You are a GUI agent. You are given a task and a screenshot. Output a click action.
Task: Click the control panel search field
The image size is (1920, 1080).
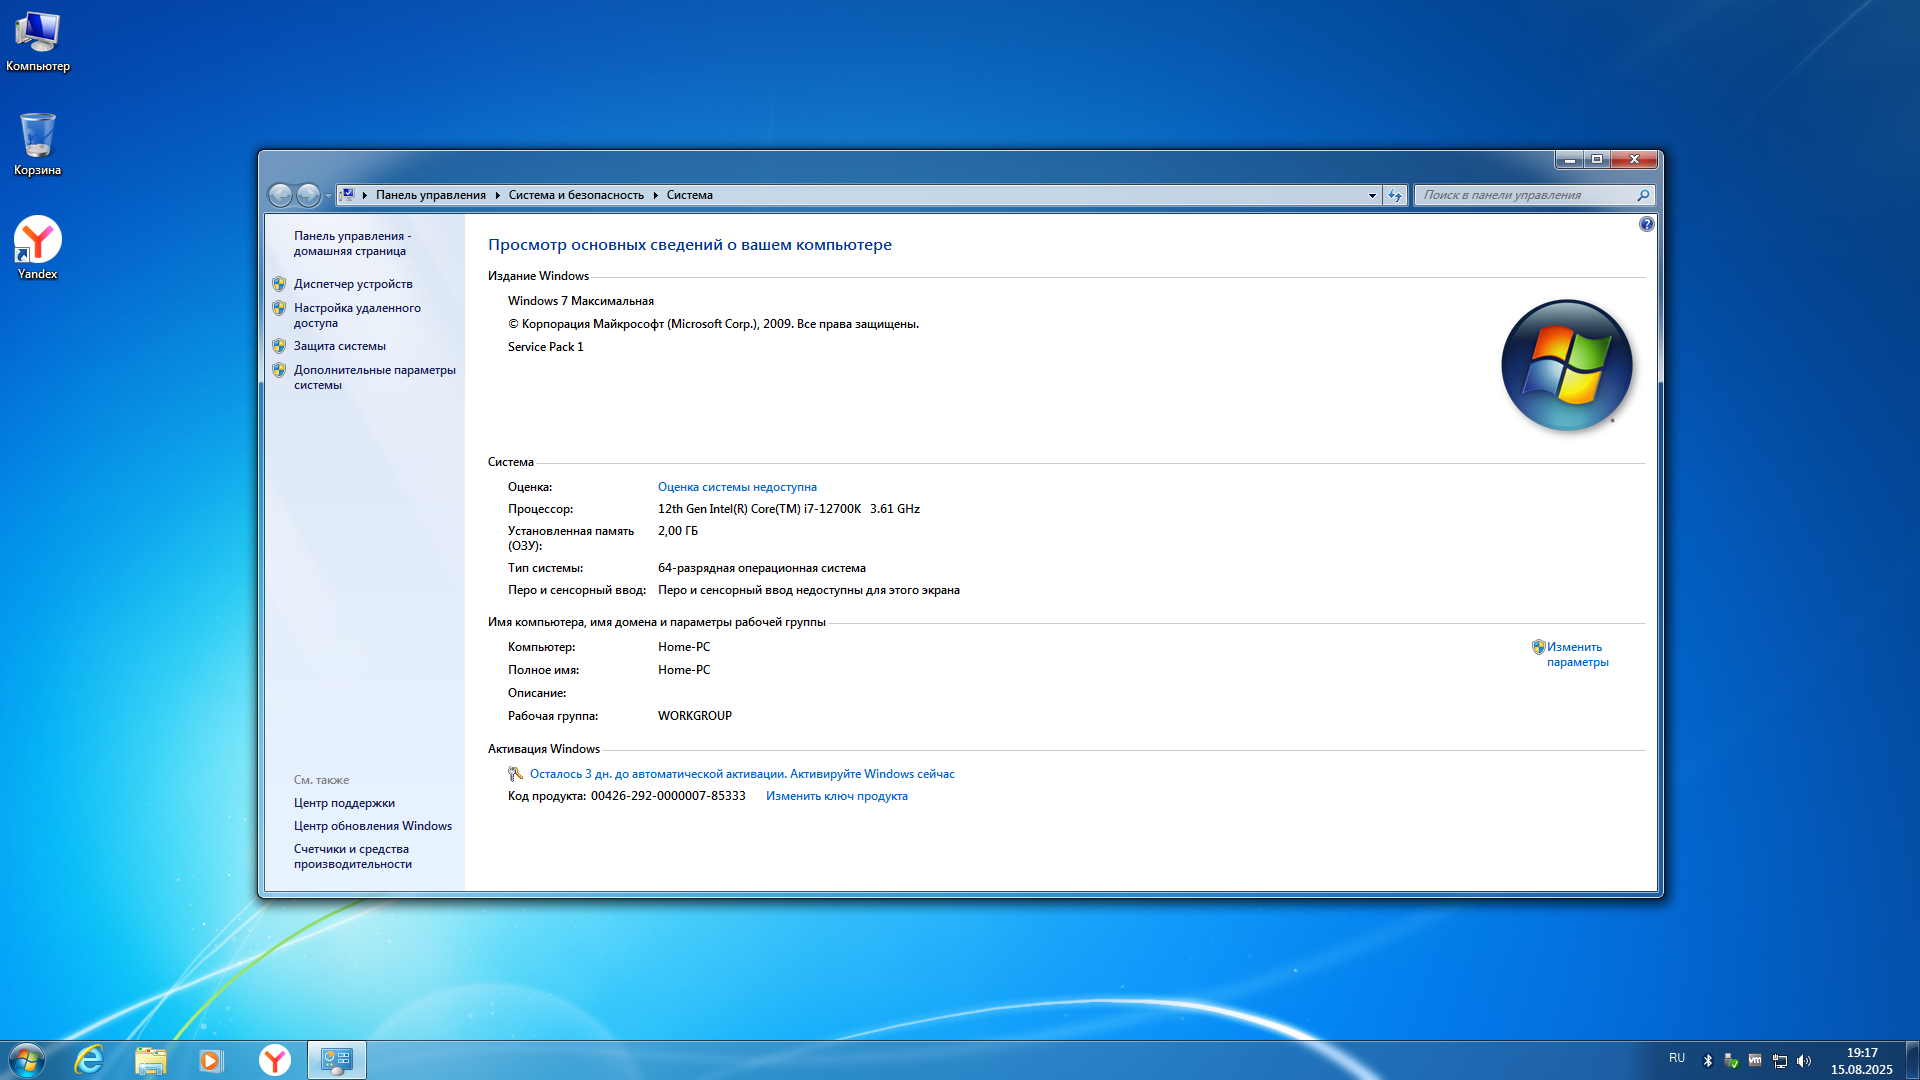(1525, 195)
